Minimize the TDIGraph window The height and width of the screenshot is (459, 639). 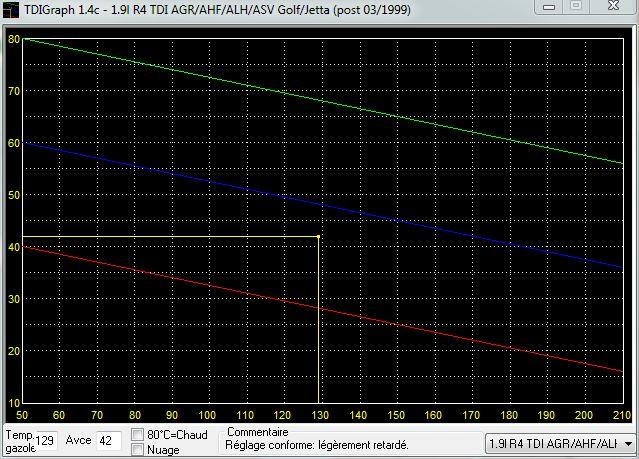pyautogui.click(x=549, y=7)
